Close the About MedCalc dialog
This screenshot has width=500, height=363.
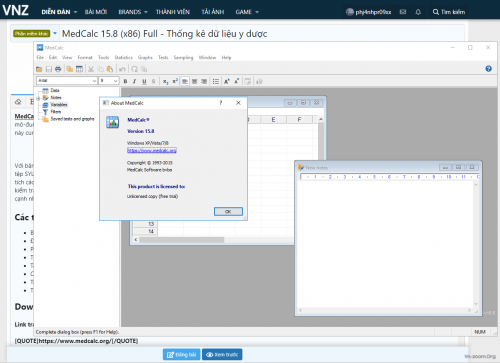coord(238,103)
